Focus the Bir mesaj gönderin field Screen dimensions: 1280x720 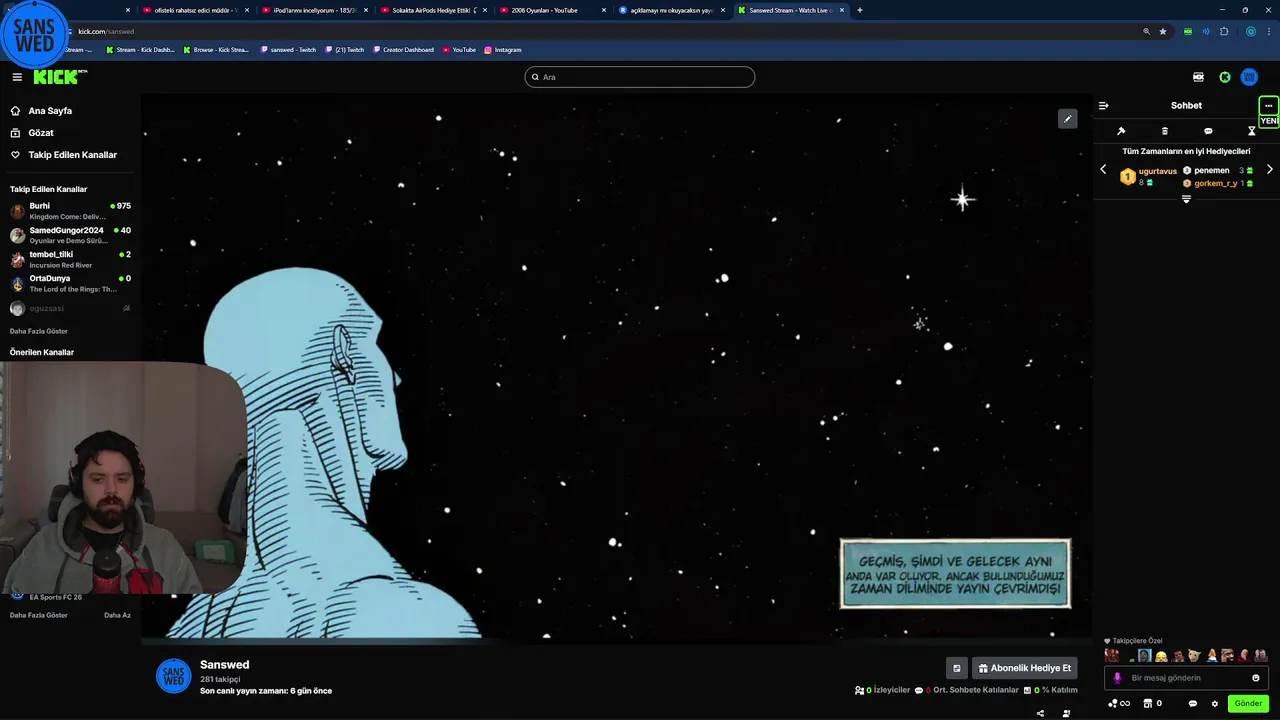(1186, 678)
